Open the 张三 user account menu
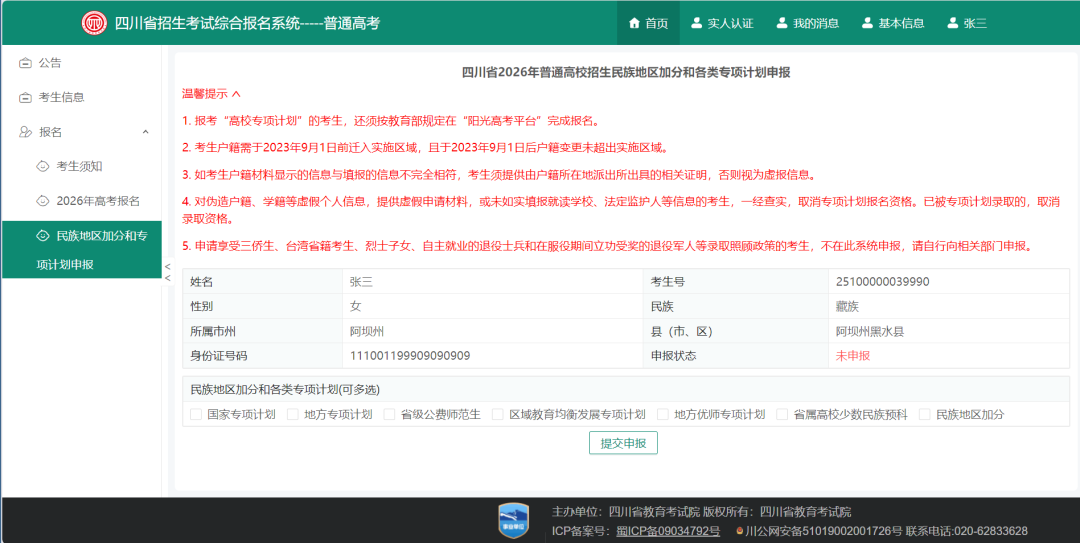 (x=966, y=23)
